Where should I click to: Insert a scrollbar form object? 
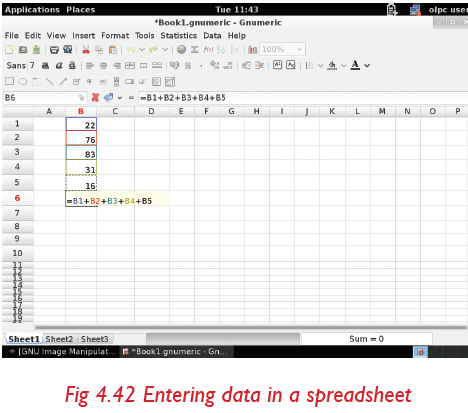[116, 82]
